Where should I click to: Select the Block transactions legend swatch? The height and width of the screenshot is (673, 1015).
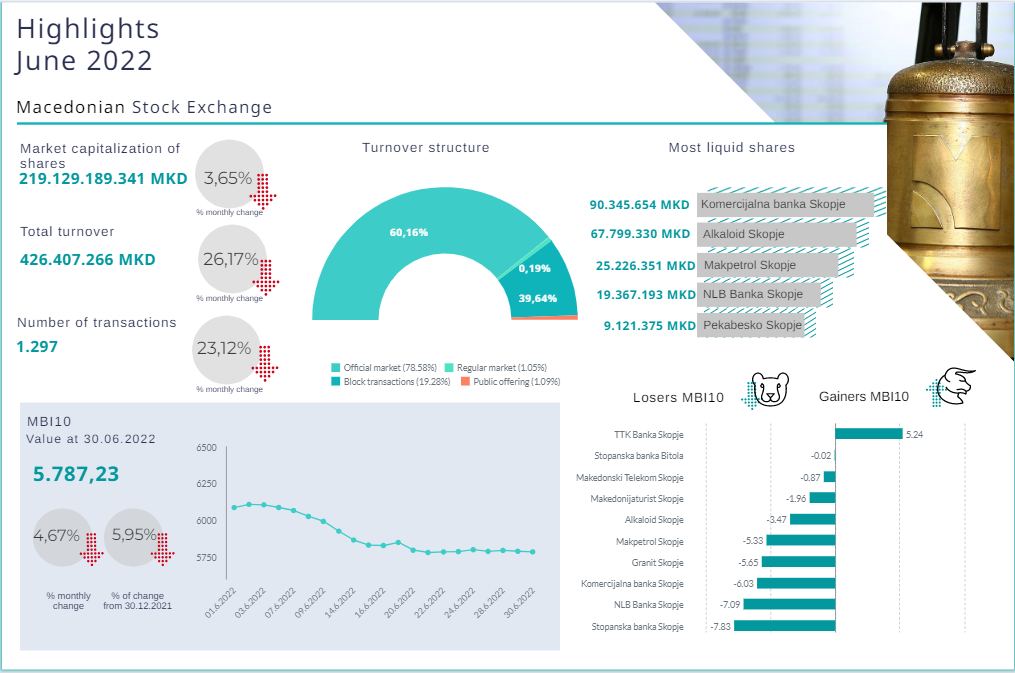[336, 381]
